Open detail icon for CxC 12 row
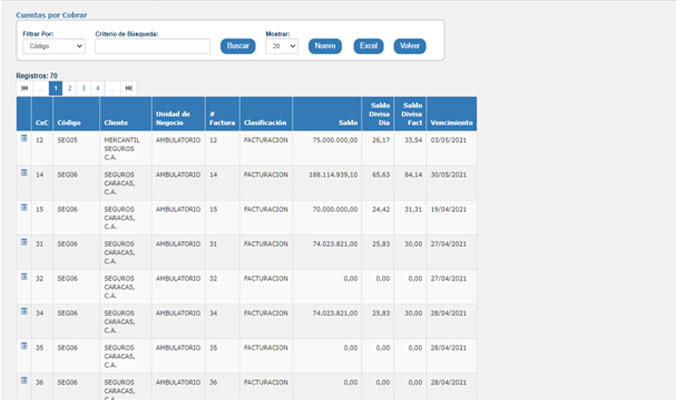Viewport: 676px width, 400px height. [x=24, y=139]
